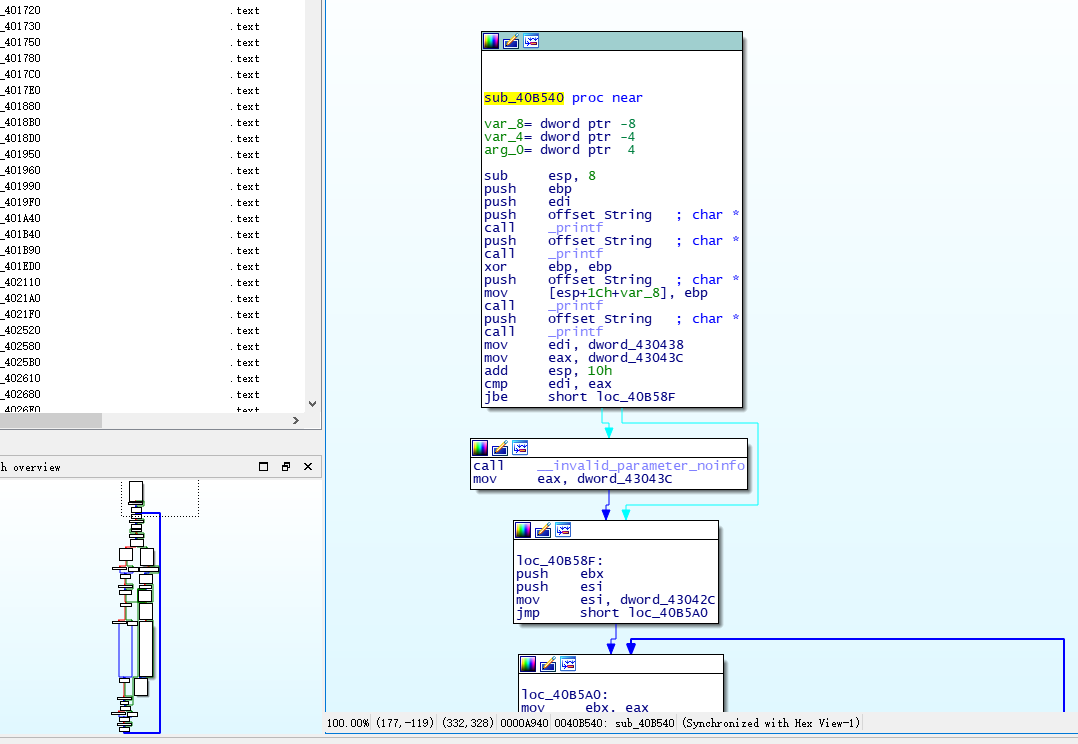Image resolution: width=1078 pixels, height=744 pixels.
Task: Click functions list scroll-down arrow
Action: coord(313,404)
